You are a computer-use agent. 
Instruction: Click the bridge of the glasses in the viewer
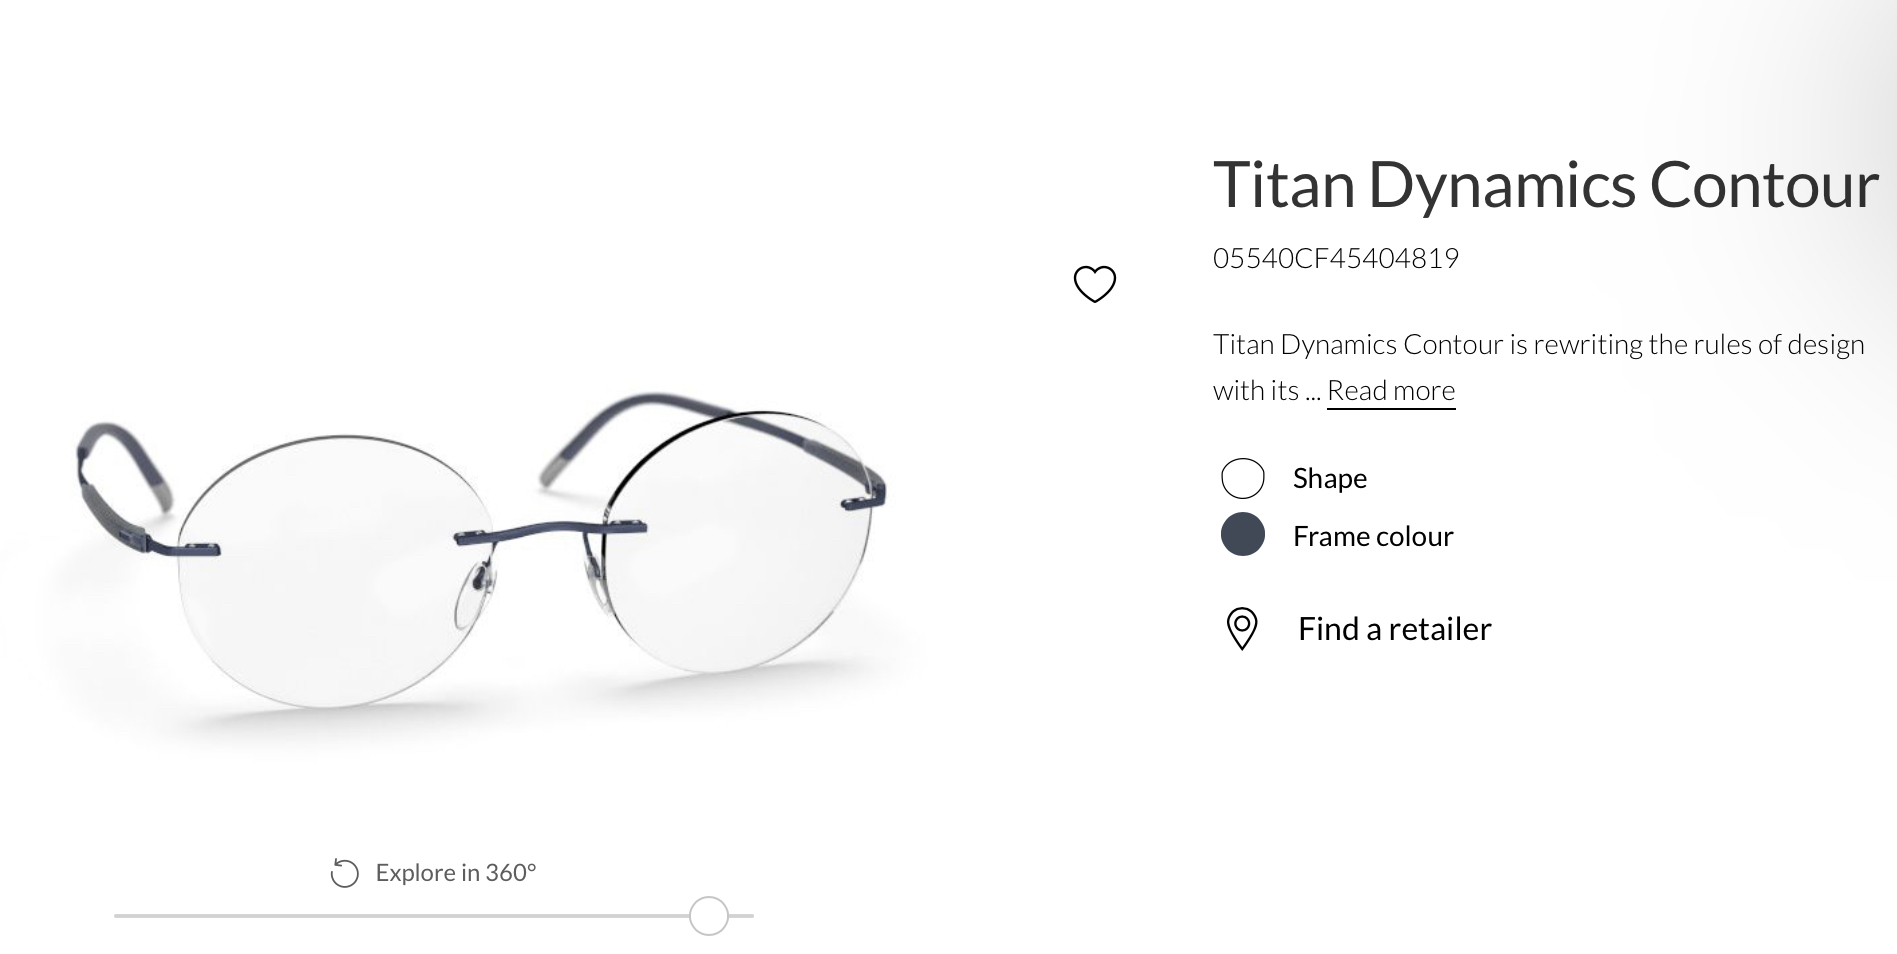(549, 532)
